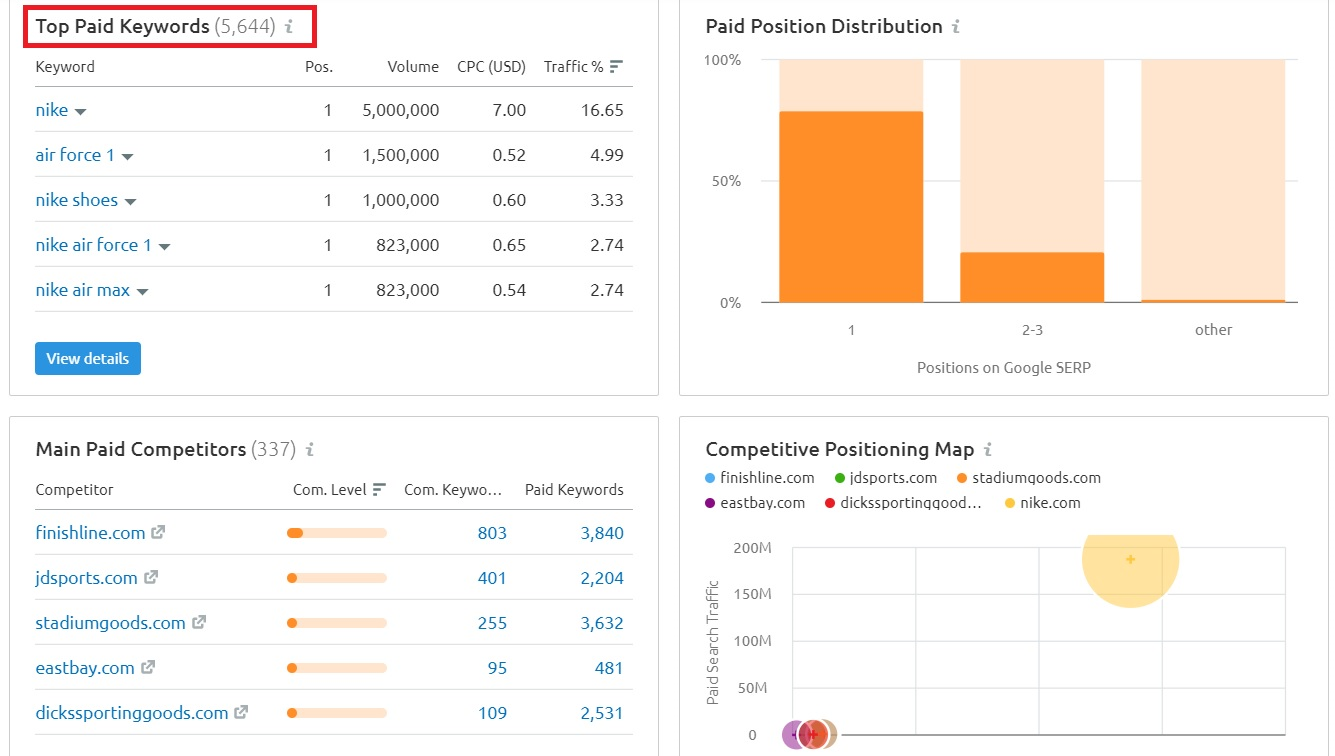Expand dropdown arrow next to nike keyword
The image size is (1335, 756).
pyautogui.click(x=81, y=112)
